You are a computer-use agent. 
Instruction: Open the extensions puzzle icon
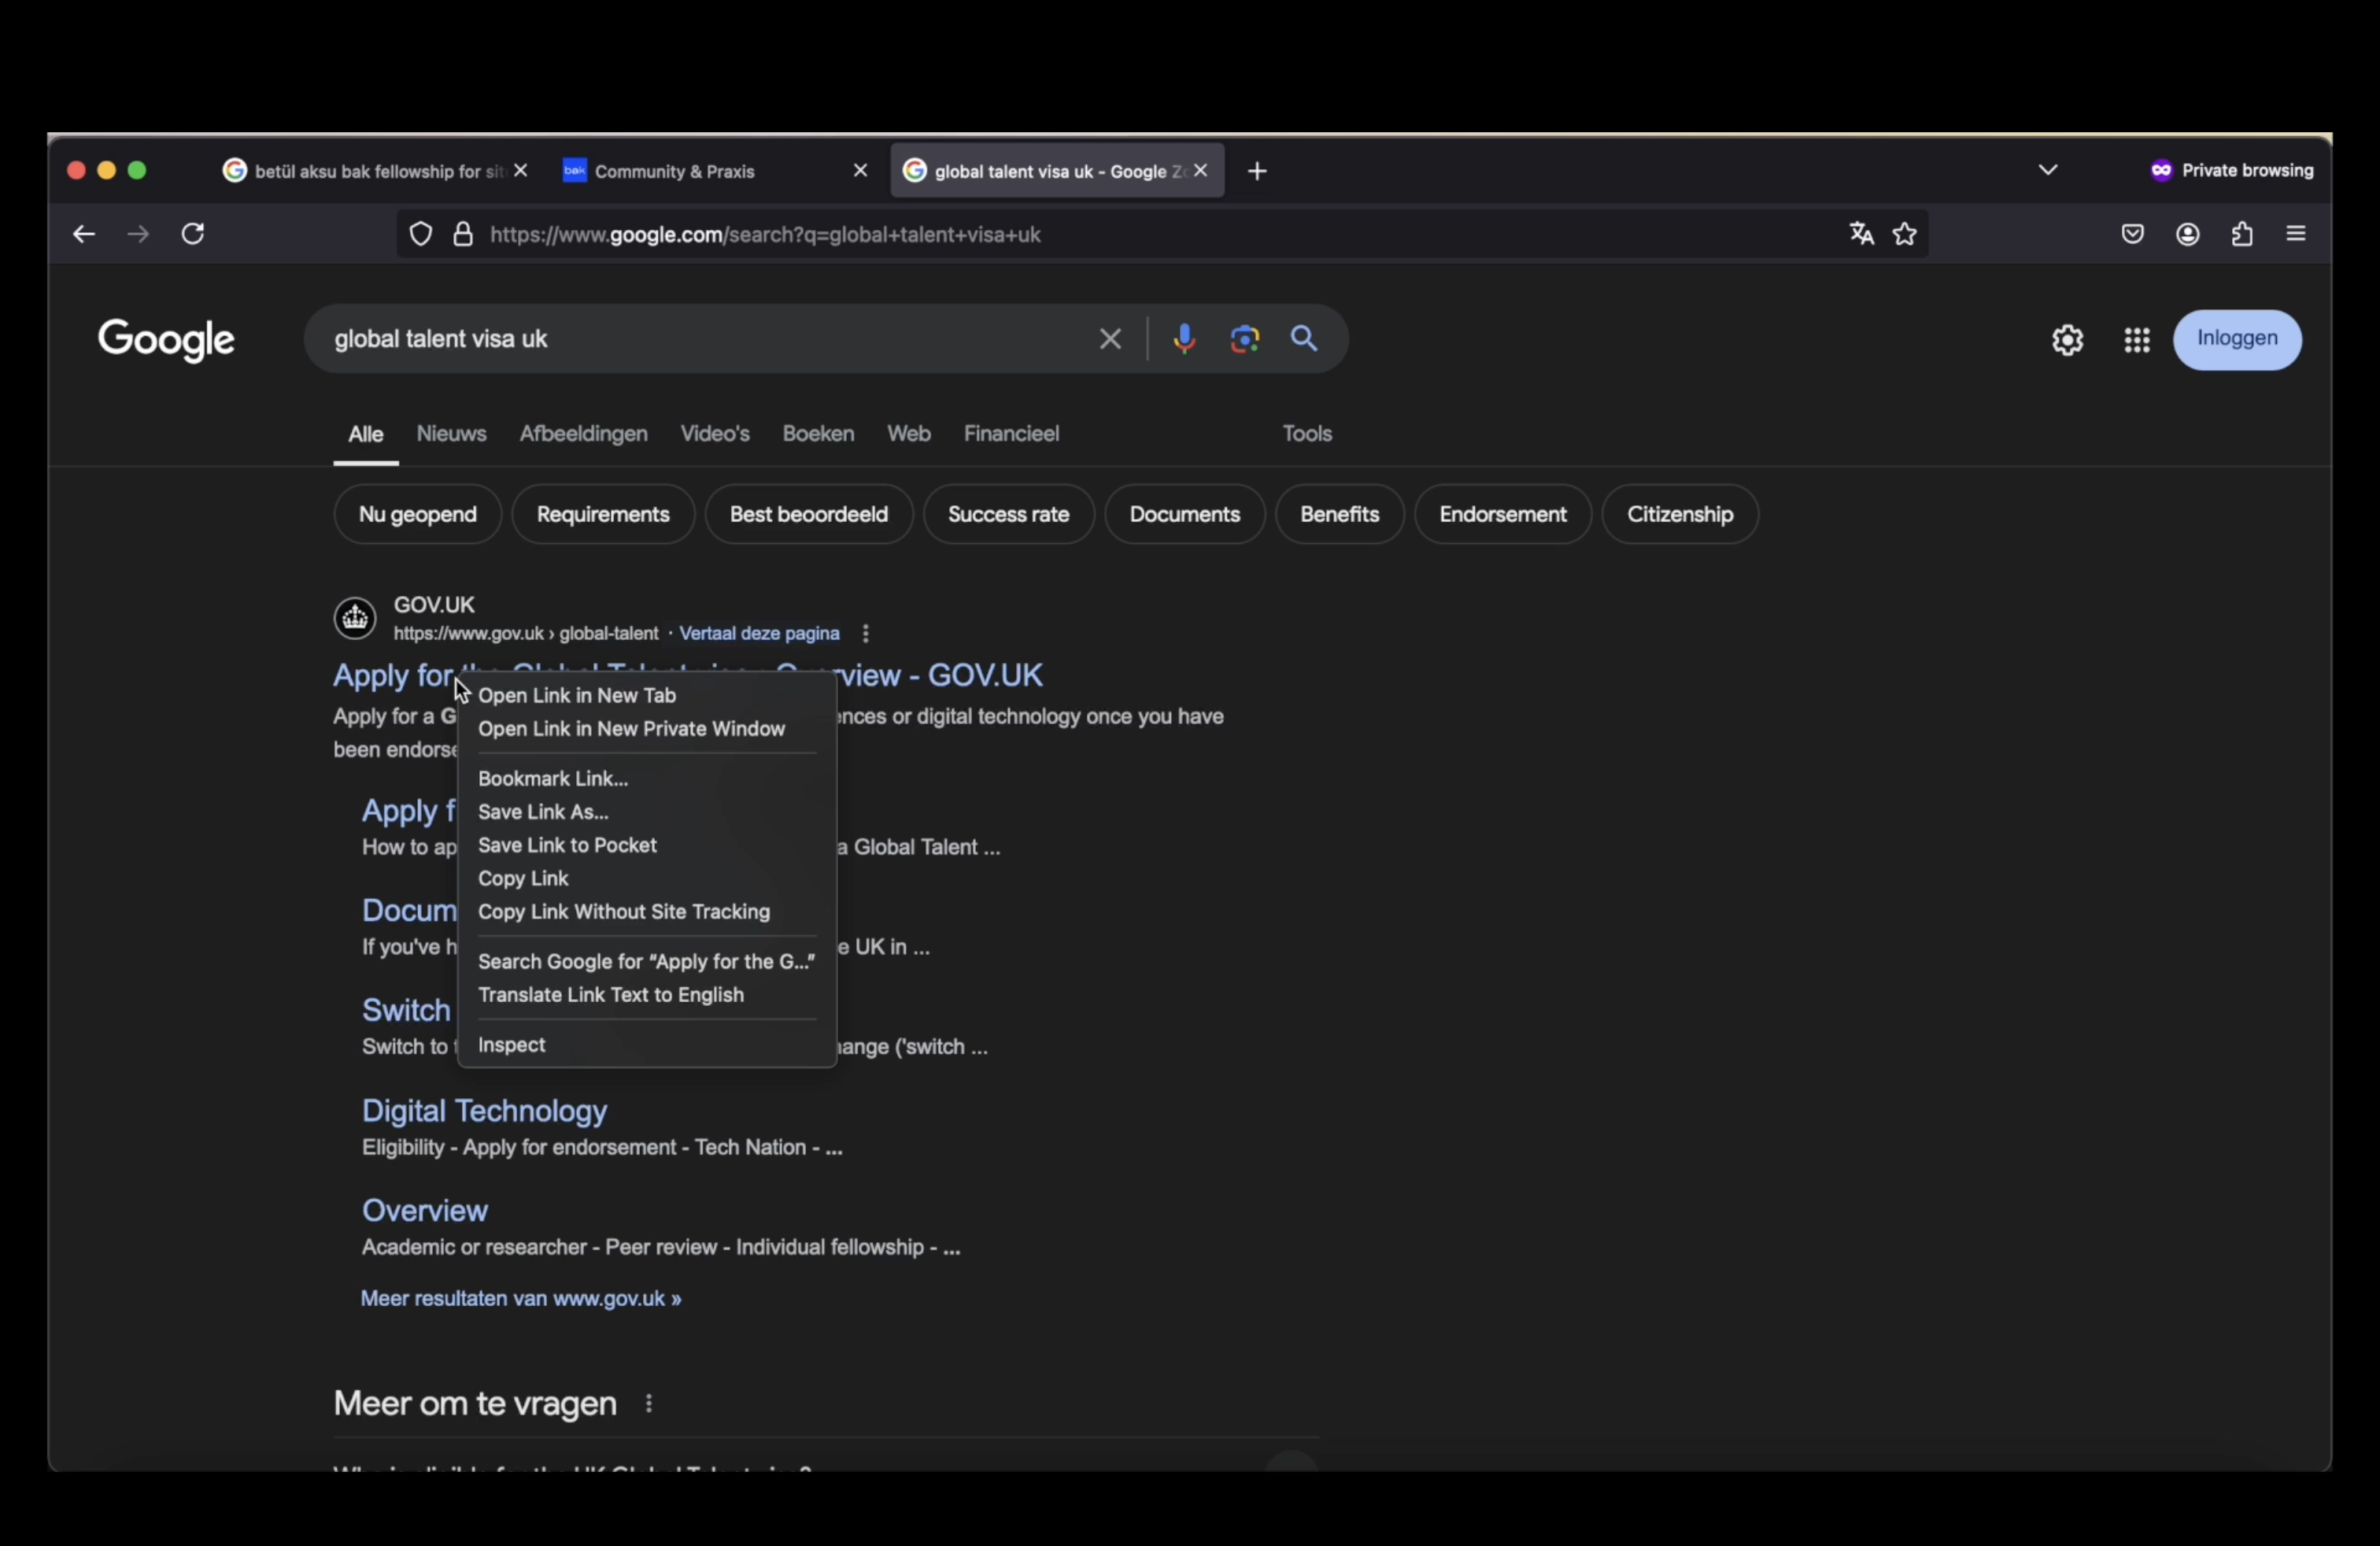[2242, 234]
